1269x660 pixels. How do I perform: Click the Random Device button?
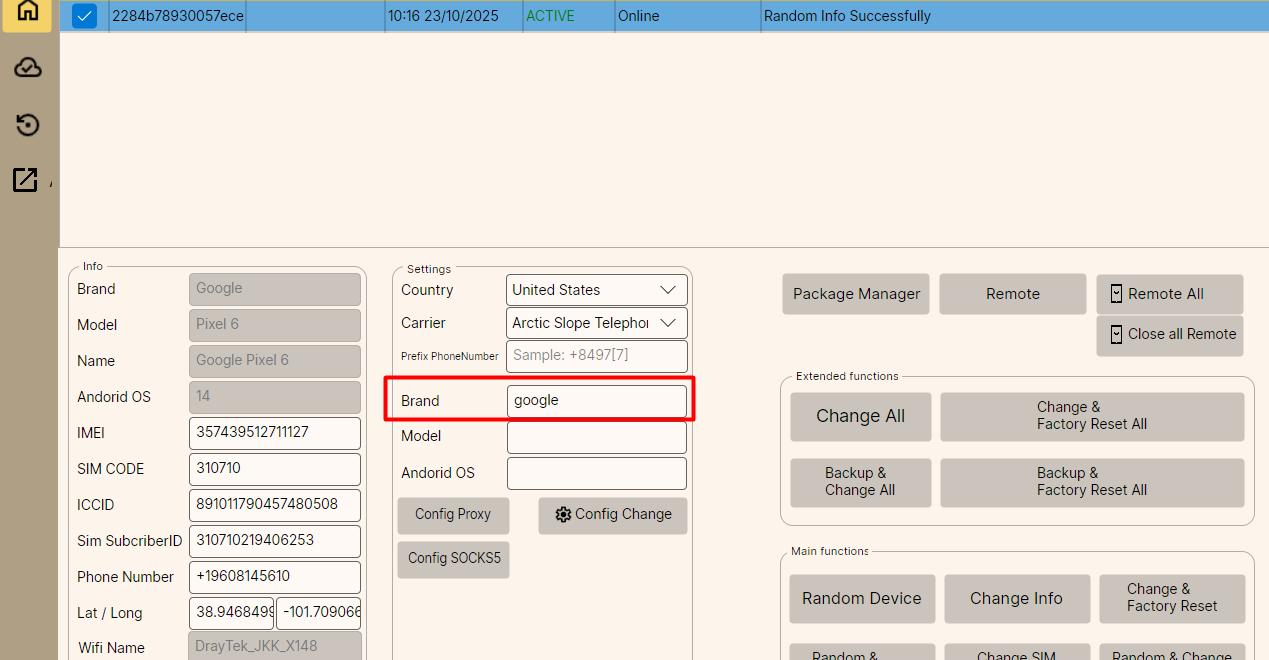click(x=861, y=598)
